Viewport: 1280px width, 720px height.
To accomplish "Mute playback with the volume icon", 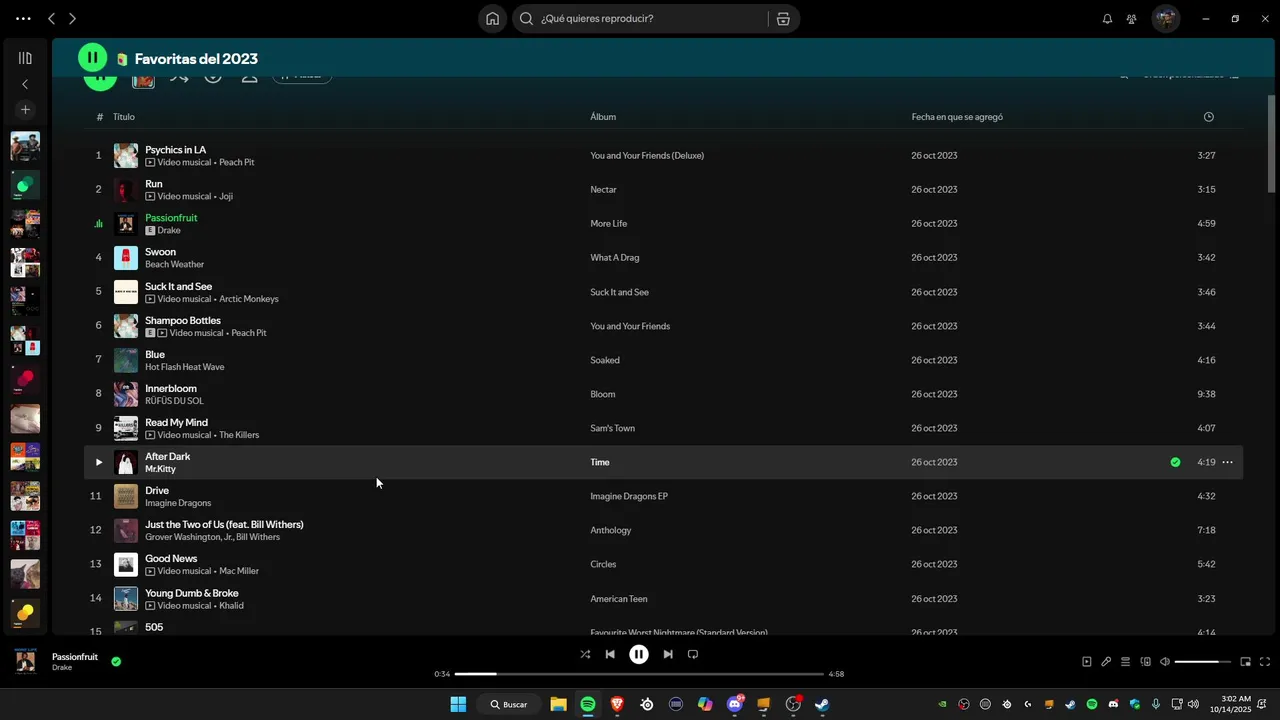I will [x=1165, y=661].
